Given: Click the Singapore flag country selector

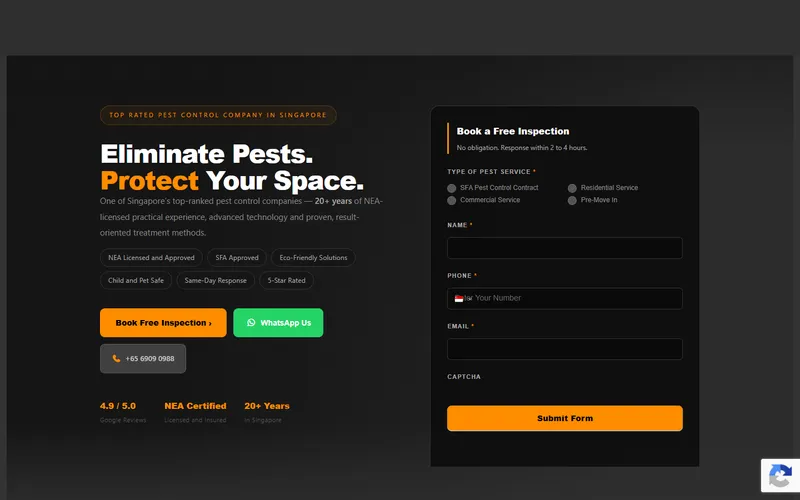Looking at the screenshot, I should point(459,298).
